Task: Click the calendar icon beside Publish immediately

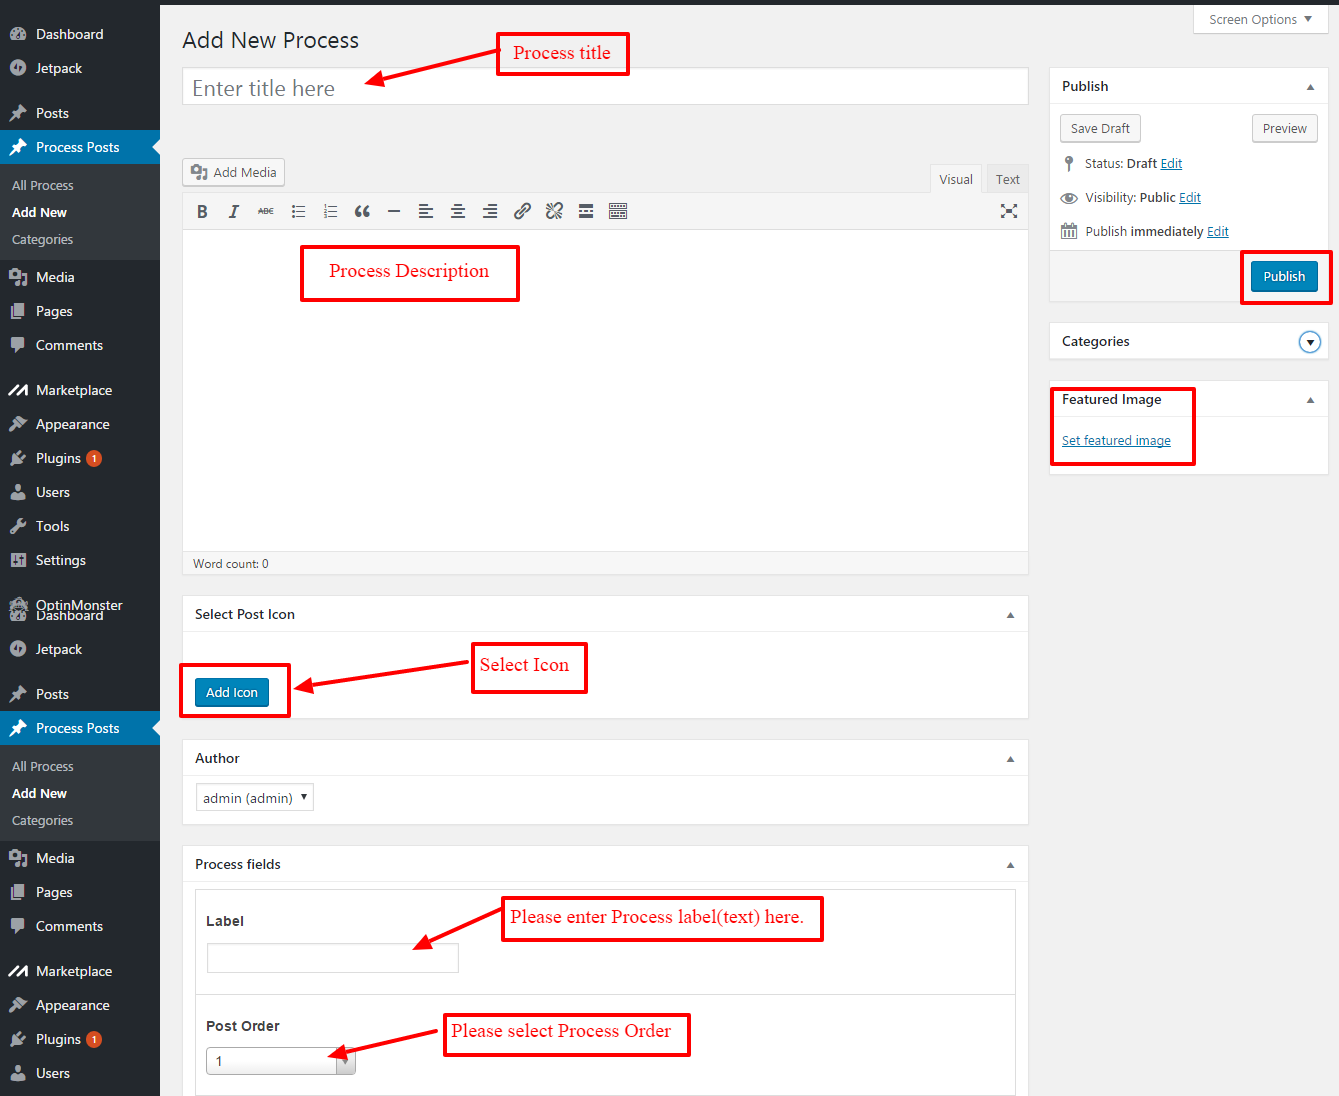Action: coord(1069,231)
